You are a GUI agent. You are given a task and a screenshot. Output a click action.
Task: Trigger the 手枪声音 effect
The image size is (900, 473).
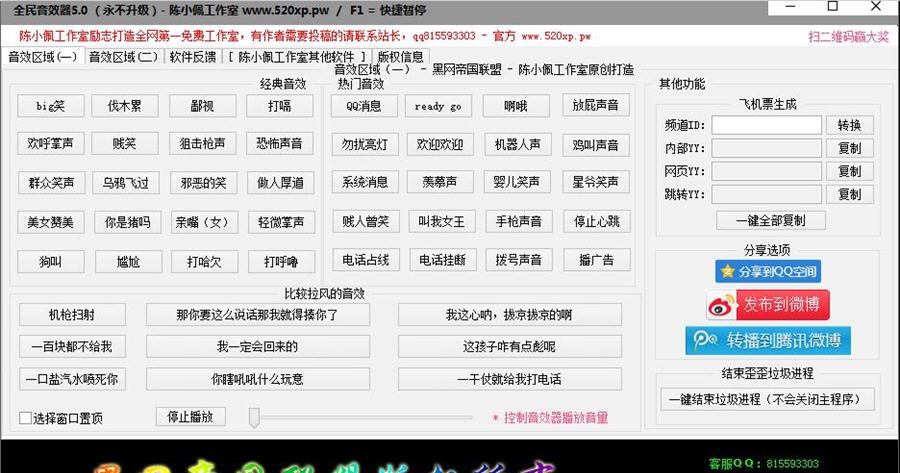519,221
